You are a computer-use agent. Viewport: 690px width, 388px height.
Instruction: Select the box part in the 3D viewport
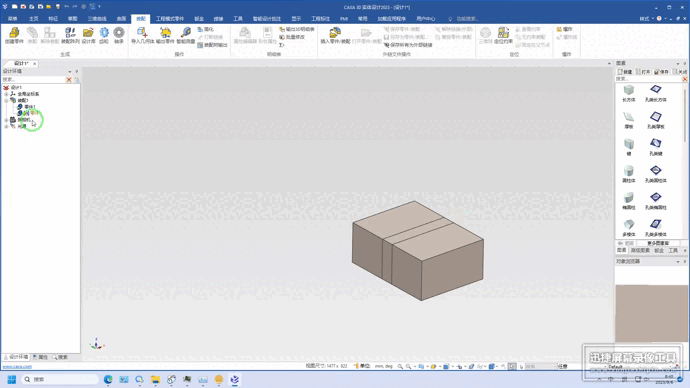click(x=417, y=252)
